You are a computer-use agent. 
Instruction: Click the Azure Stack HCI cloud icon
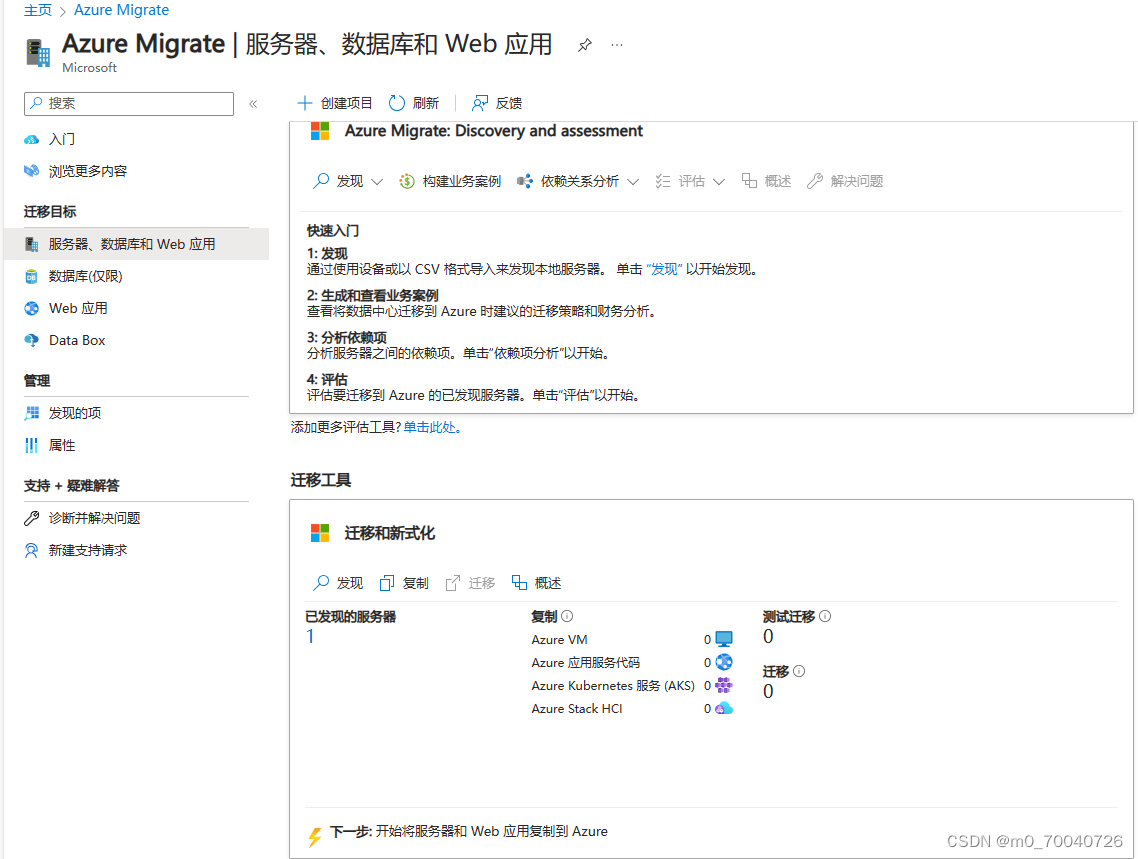pyautogui.click(x=724, y=709)
